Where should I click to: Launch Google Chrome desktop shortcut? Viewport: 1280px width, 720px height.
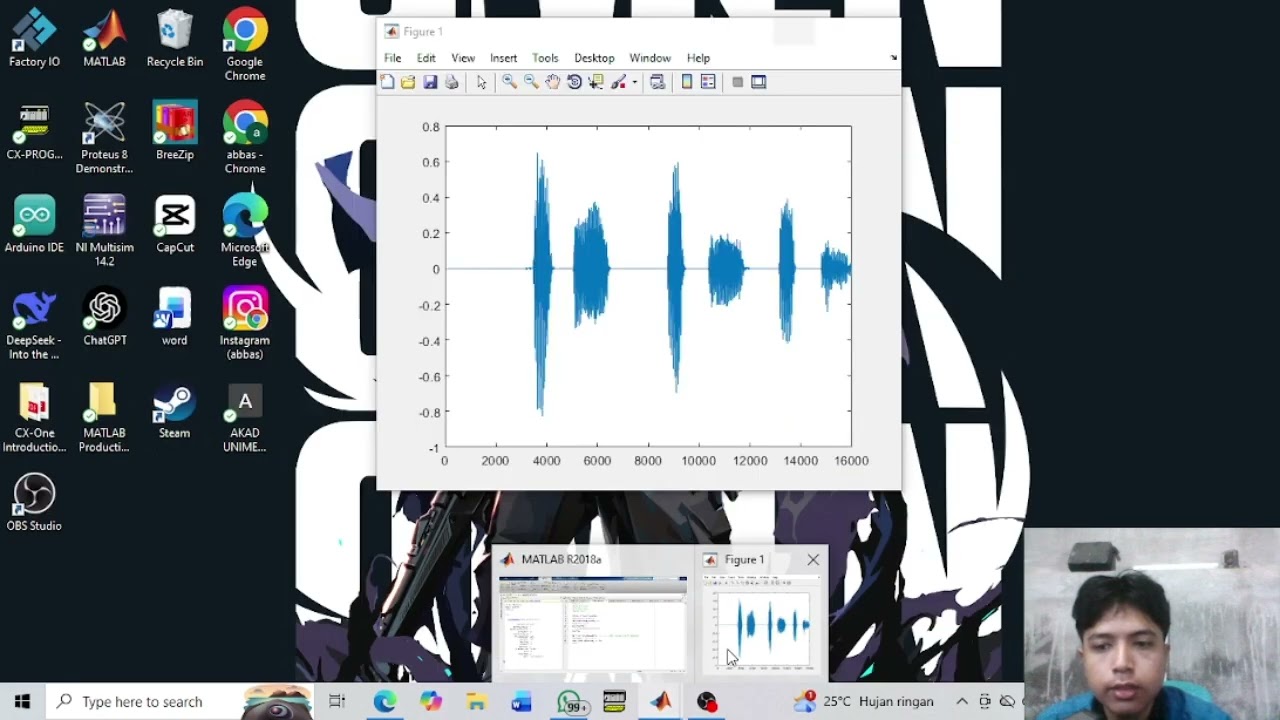click(x=245, y=45)
